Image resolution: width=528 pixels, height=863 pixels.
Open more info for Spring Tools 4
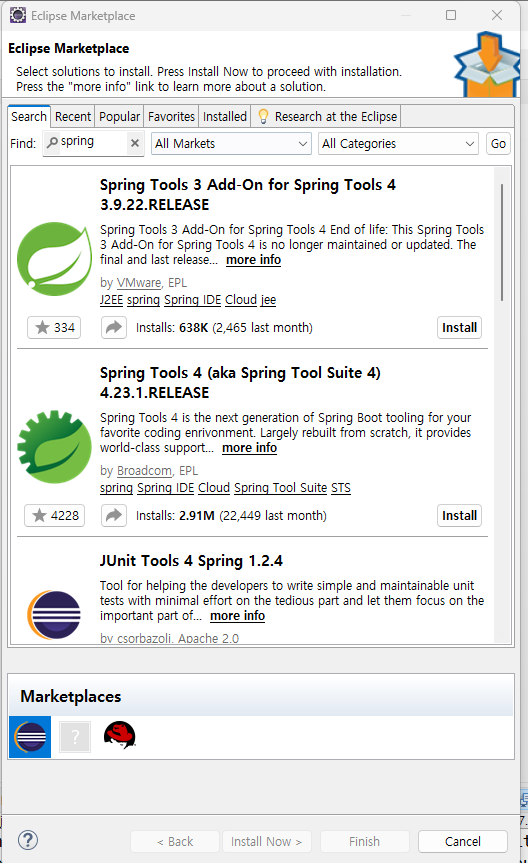point(249,448)
